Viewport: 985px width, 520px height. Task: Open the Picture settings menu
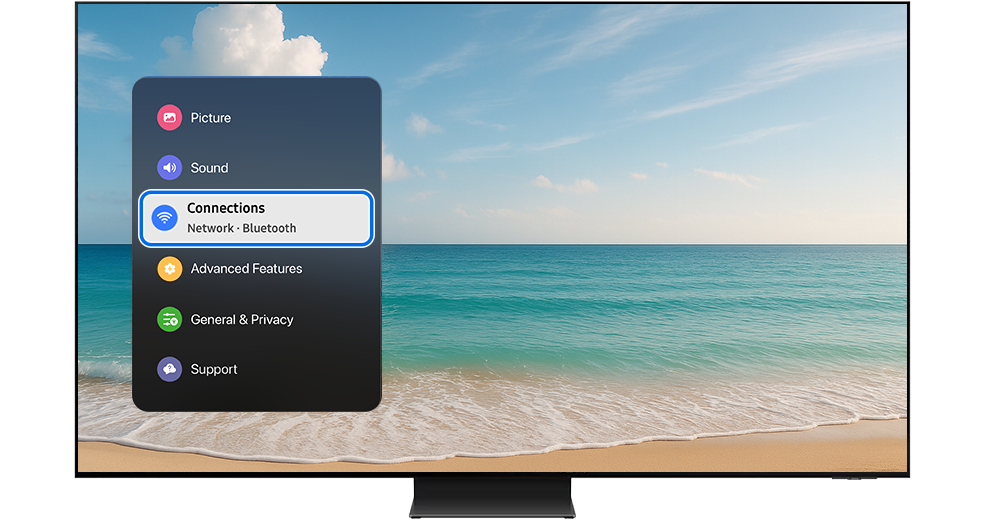[x=210, y=117]
